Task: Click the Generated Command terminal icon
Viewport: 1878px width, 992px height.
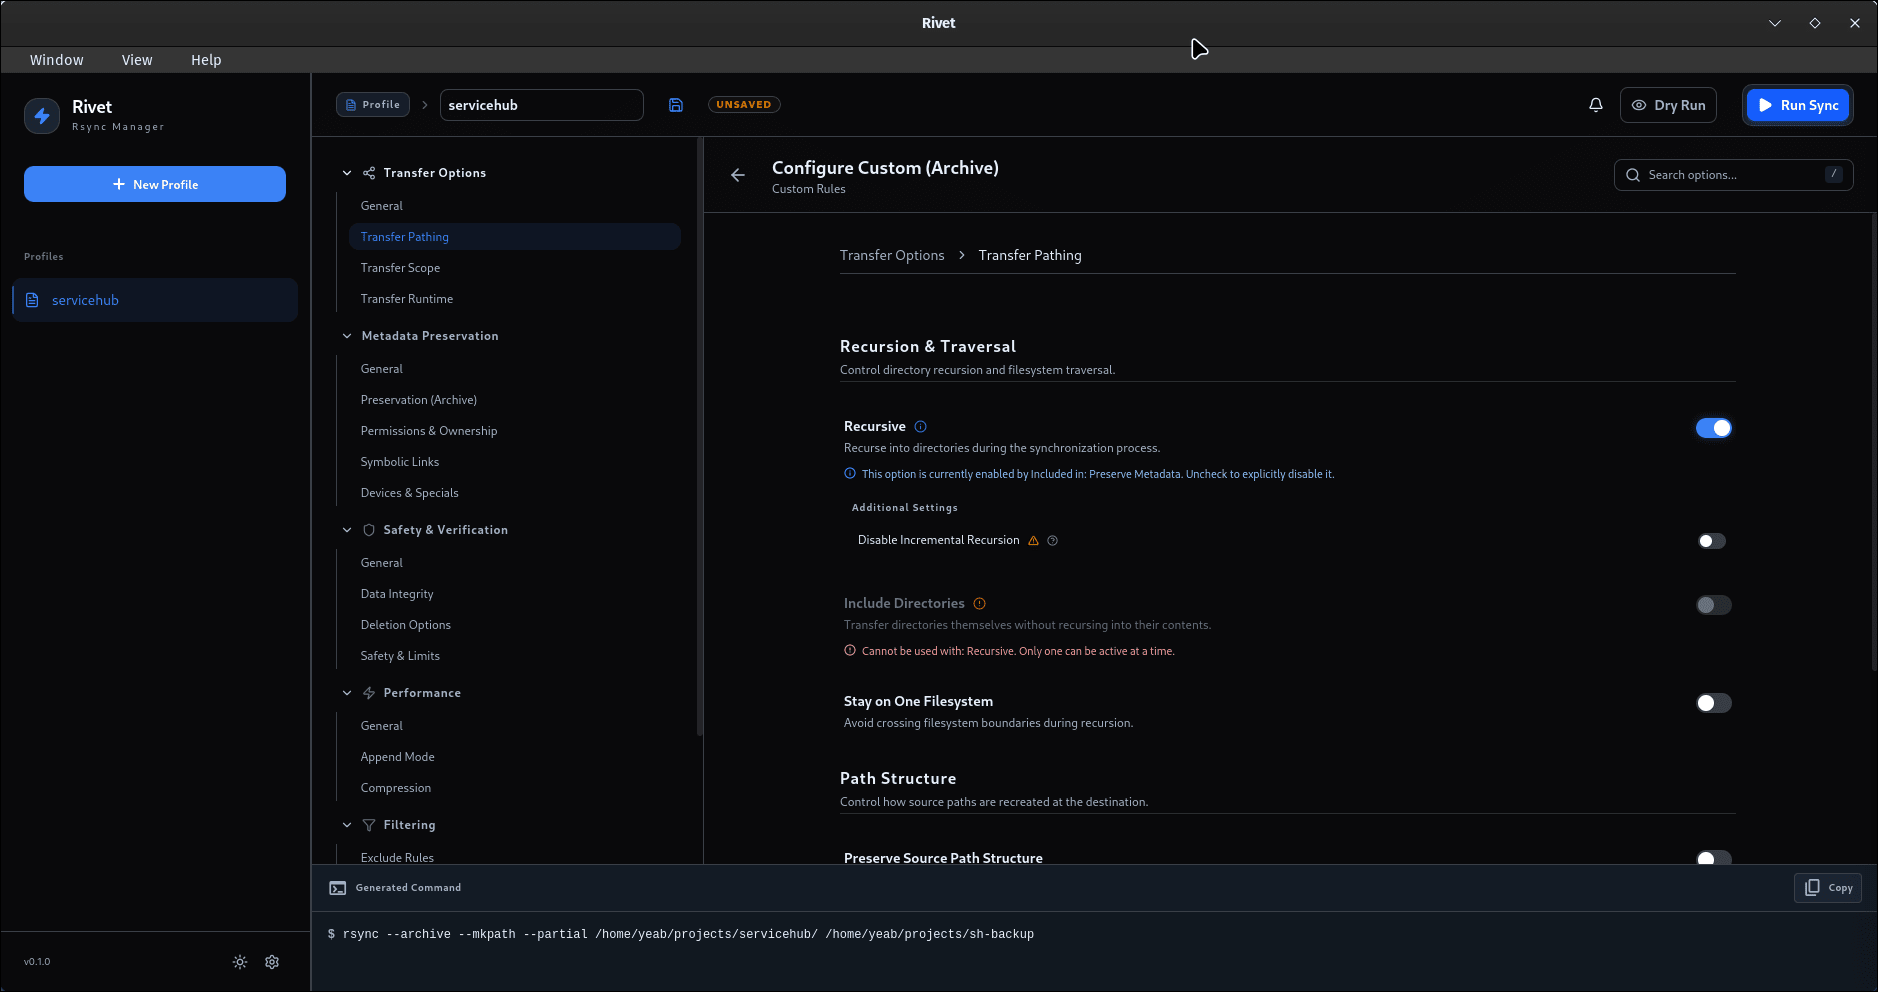Action: coord(338,888)
